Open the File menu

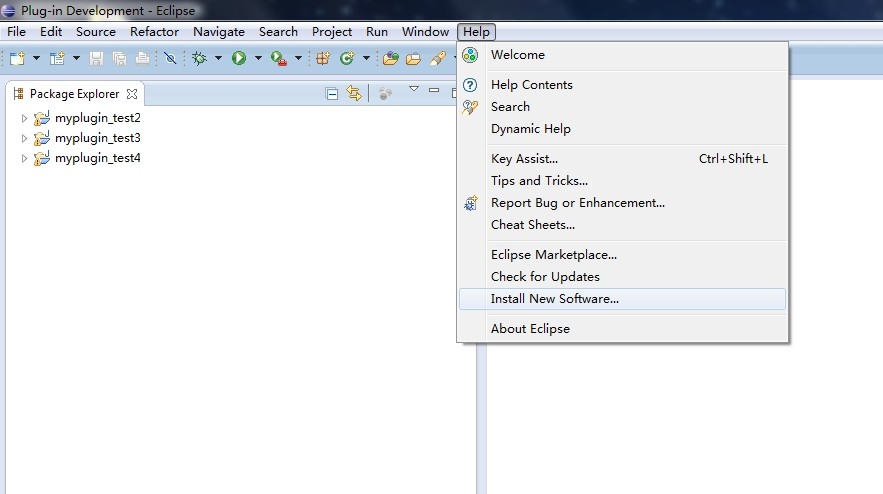tap(16, 32)
